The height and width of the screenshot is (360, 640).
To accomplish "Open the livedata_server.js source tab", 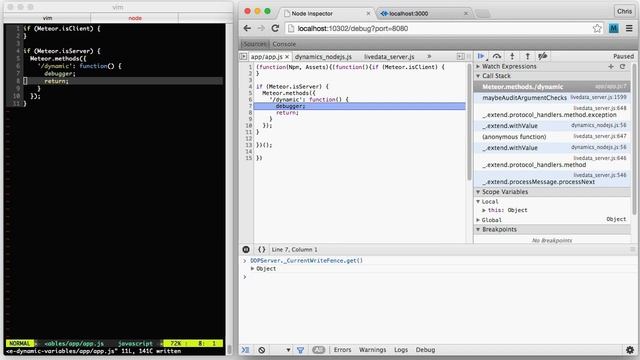I will (389, 57).
